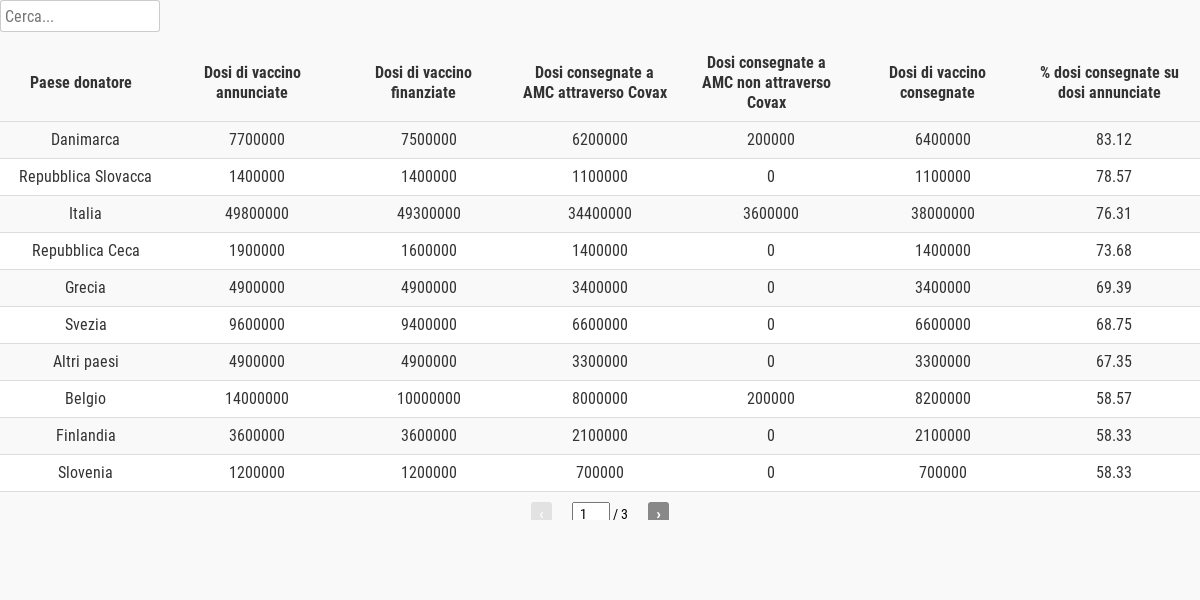Go to next table page
The width and height of the screenshot is (1200, 600).
(x=658, y=512)
